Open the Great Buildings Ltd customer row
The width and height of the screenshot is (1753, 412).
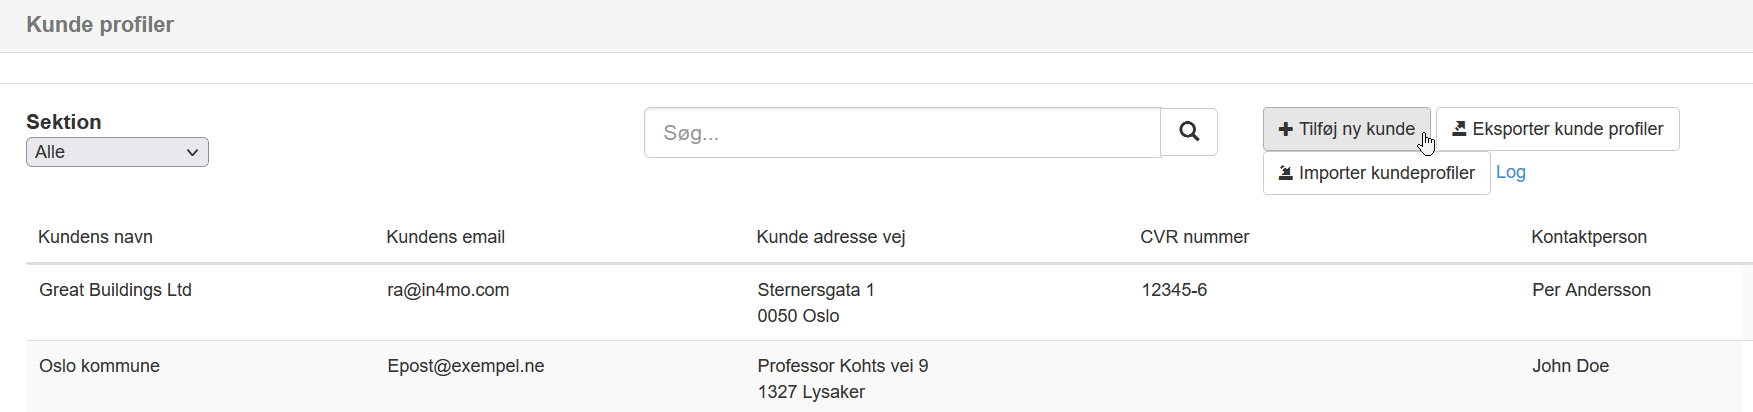point(115,290)
